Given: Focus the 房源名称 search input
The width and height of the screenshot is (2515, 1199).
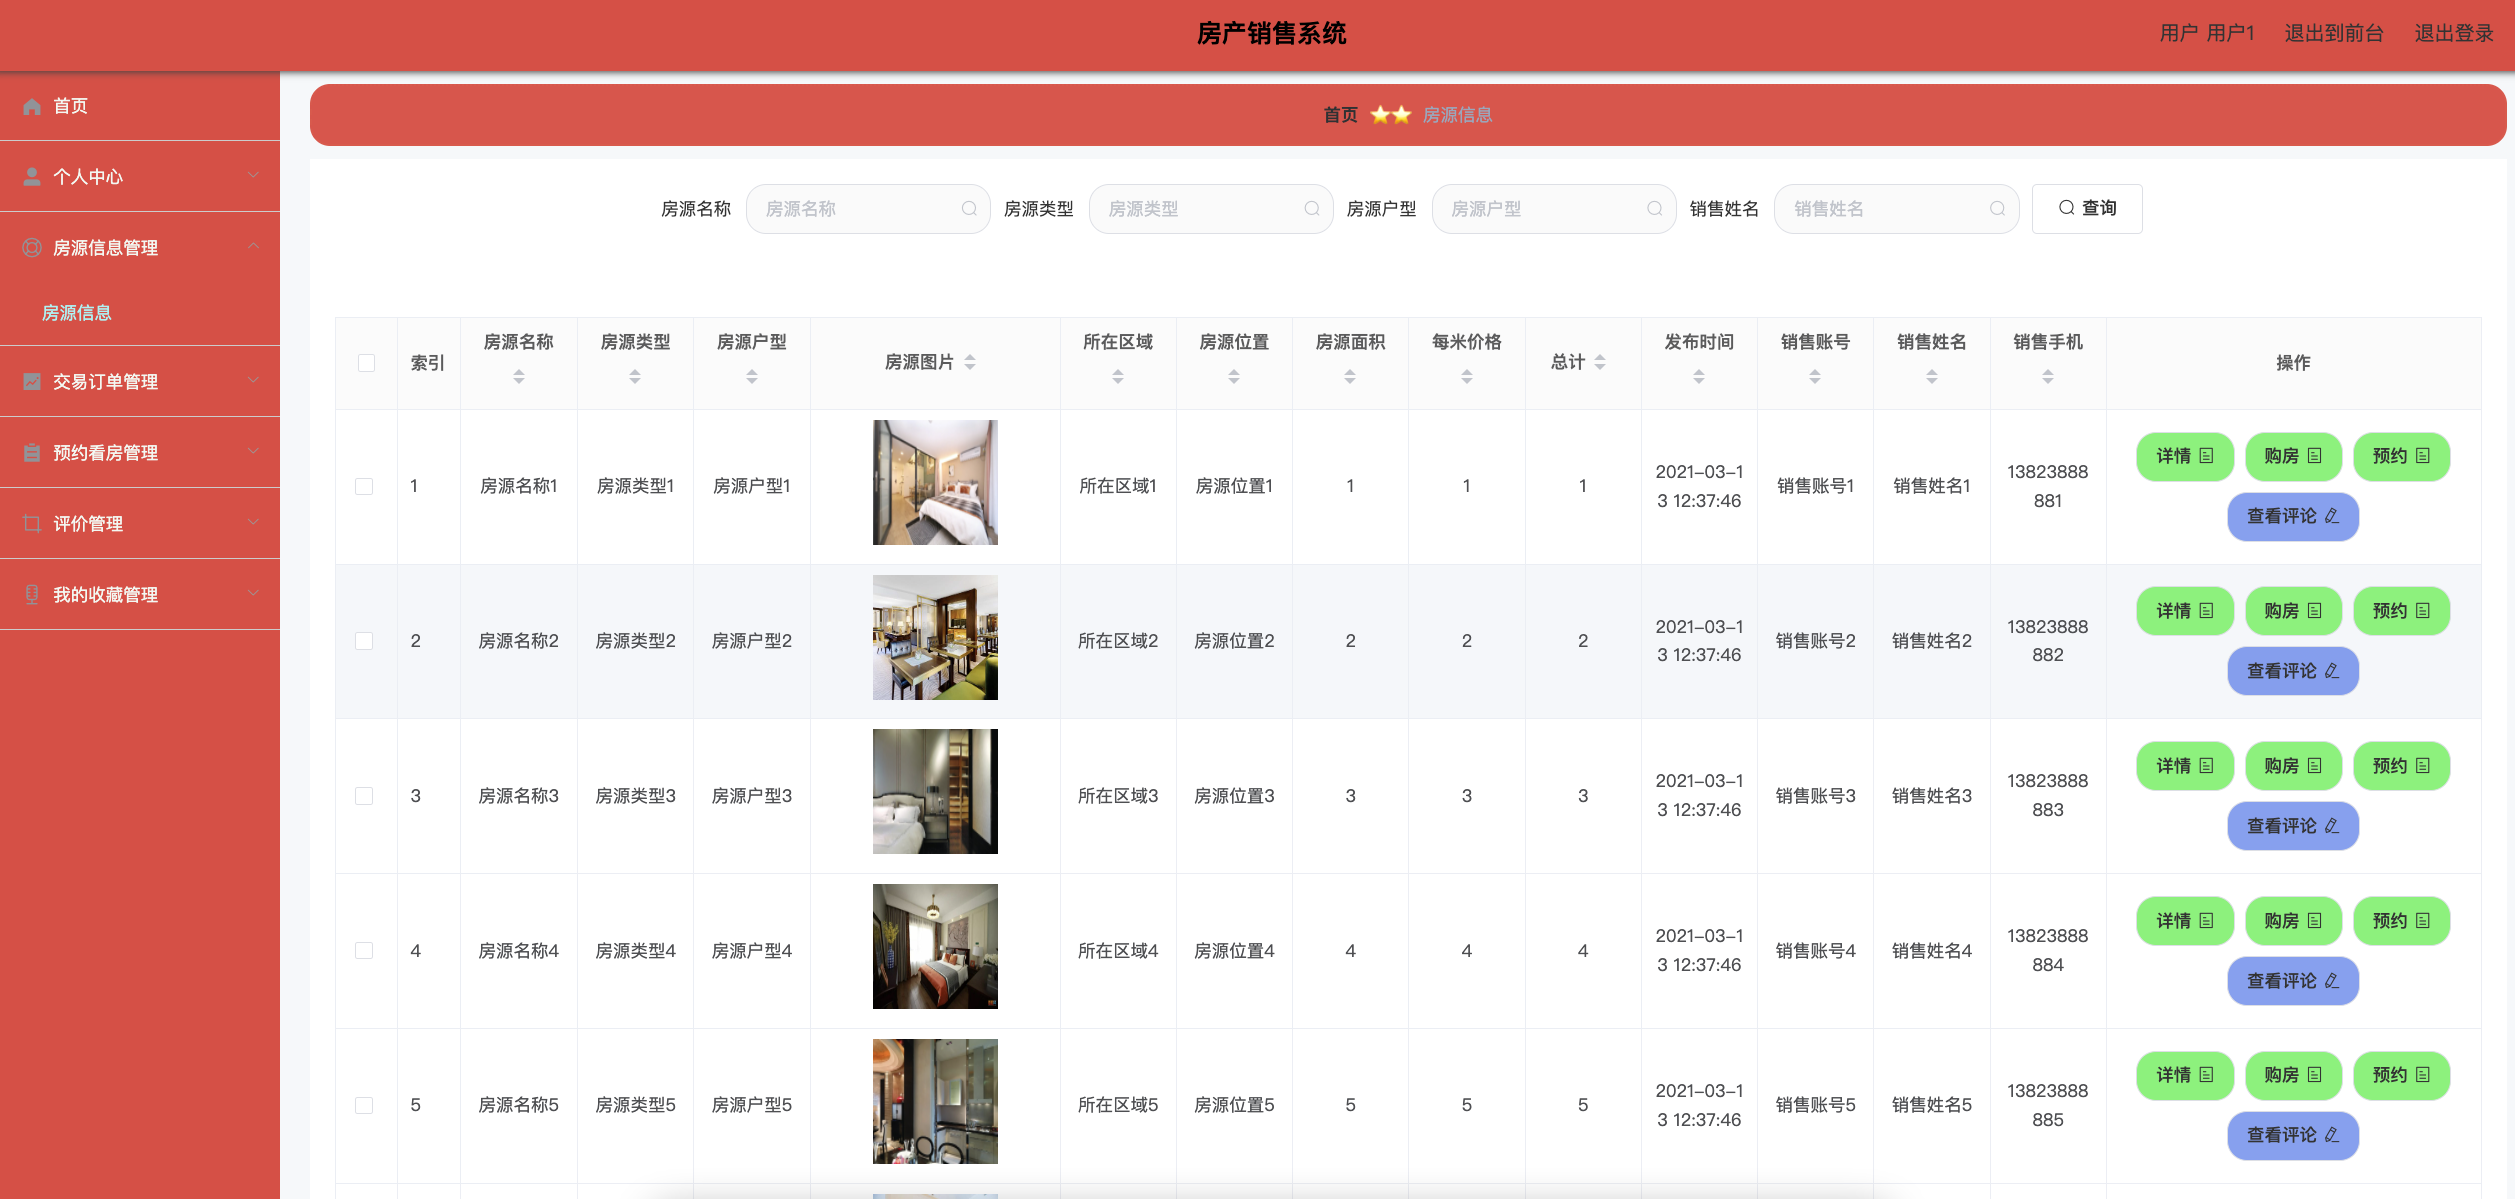Looking at the screenshot, I should [868, 209].
